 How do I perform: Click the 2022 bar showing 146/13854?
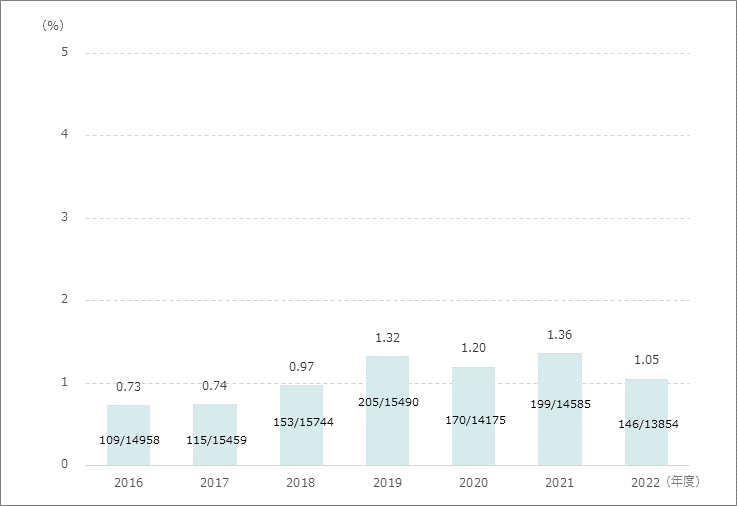pos(646,422)
